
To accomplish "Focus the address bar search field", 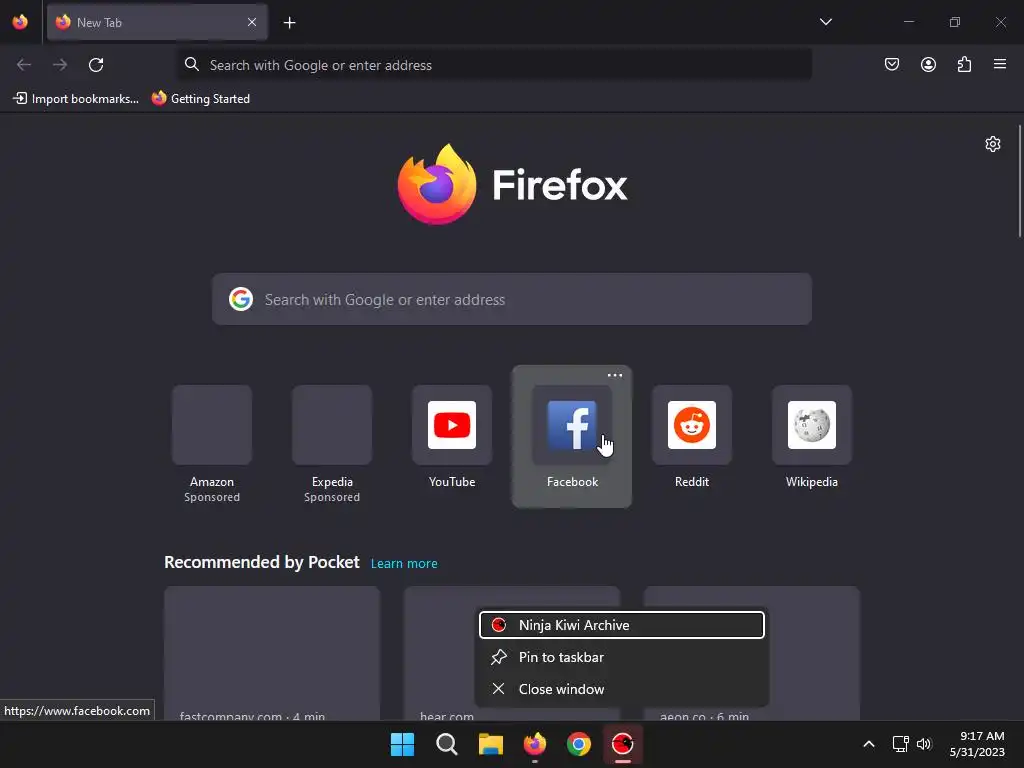I will coord(494,65).
